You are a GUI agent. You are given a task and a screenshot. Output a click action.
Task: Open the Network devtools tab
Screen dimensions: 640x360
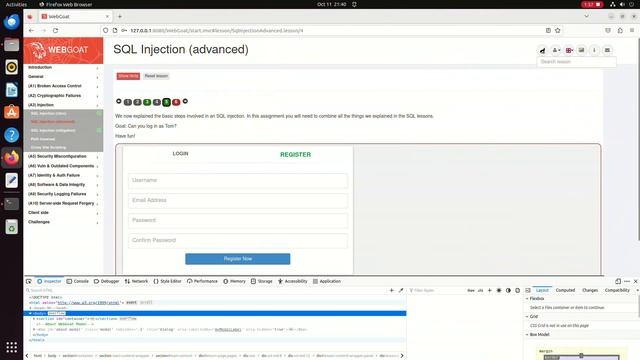click(x=136, y=281)
